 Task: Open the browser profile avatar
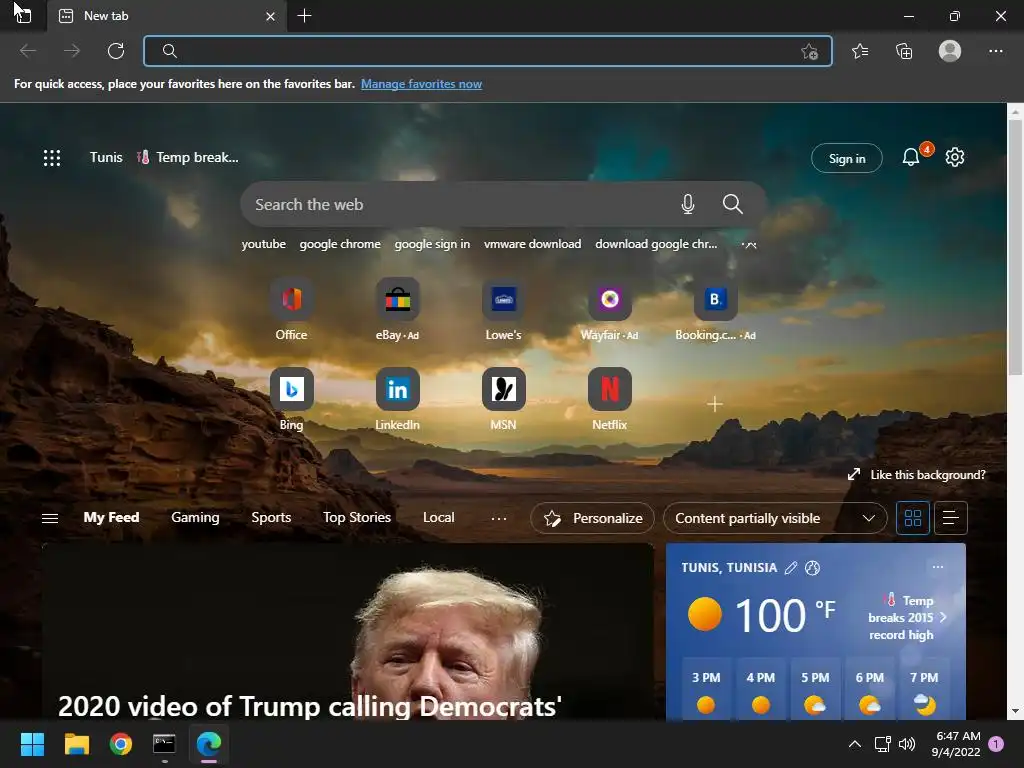tap(950, 51)
